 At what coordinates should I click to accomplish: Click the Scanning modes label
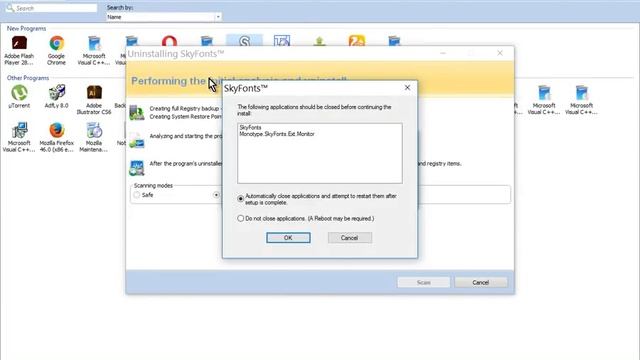(x=153, y=185)
